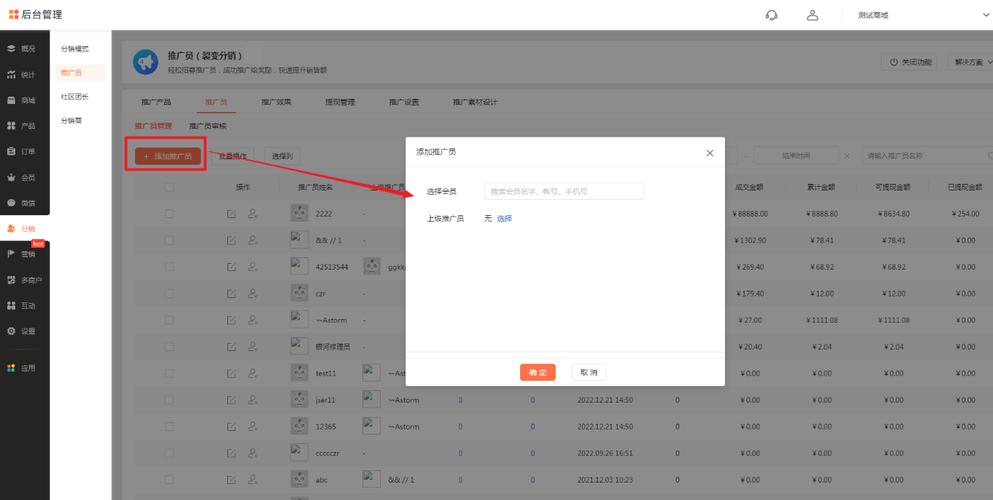Open 应用 apps in the sidebar
993x500 pixels.
[22, 368]
